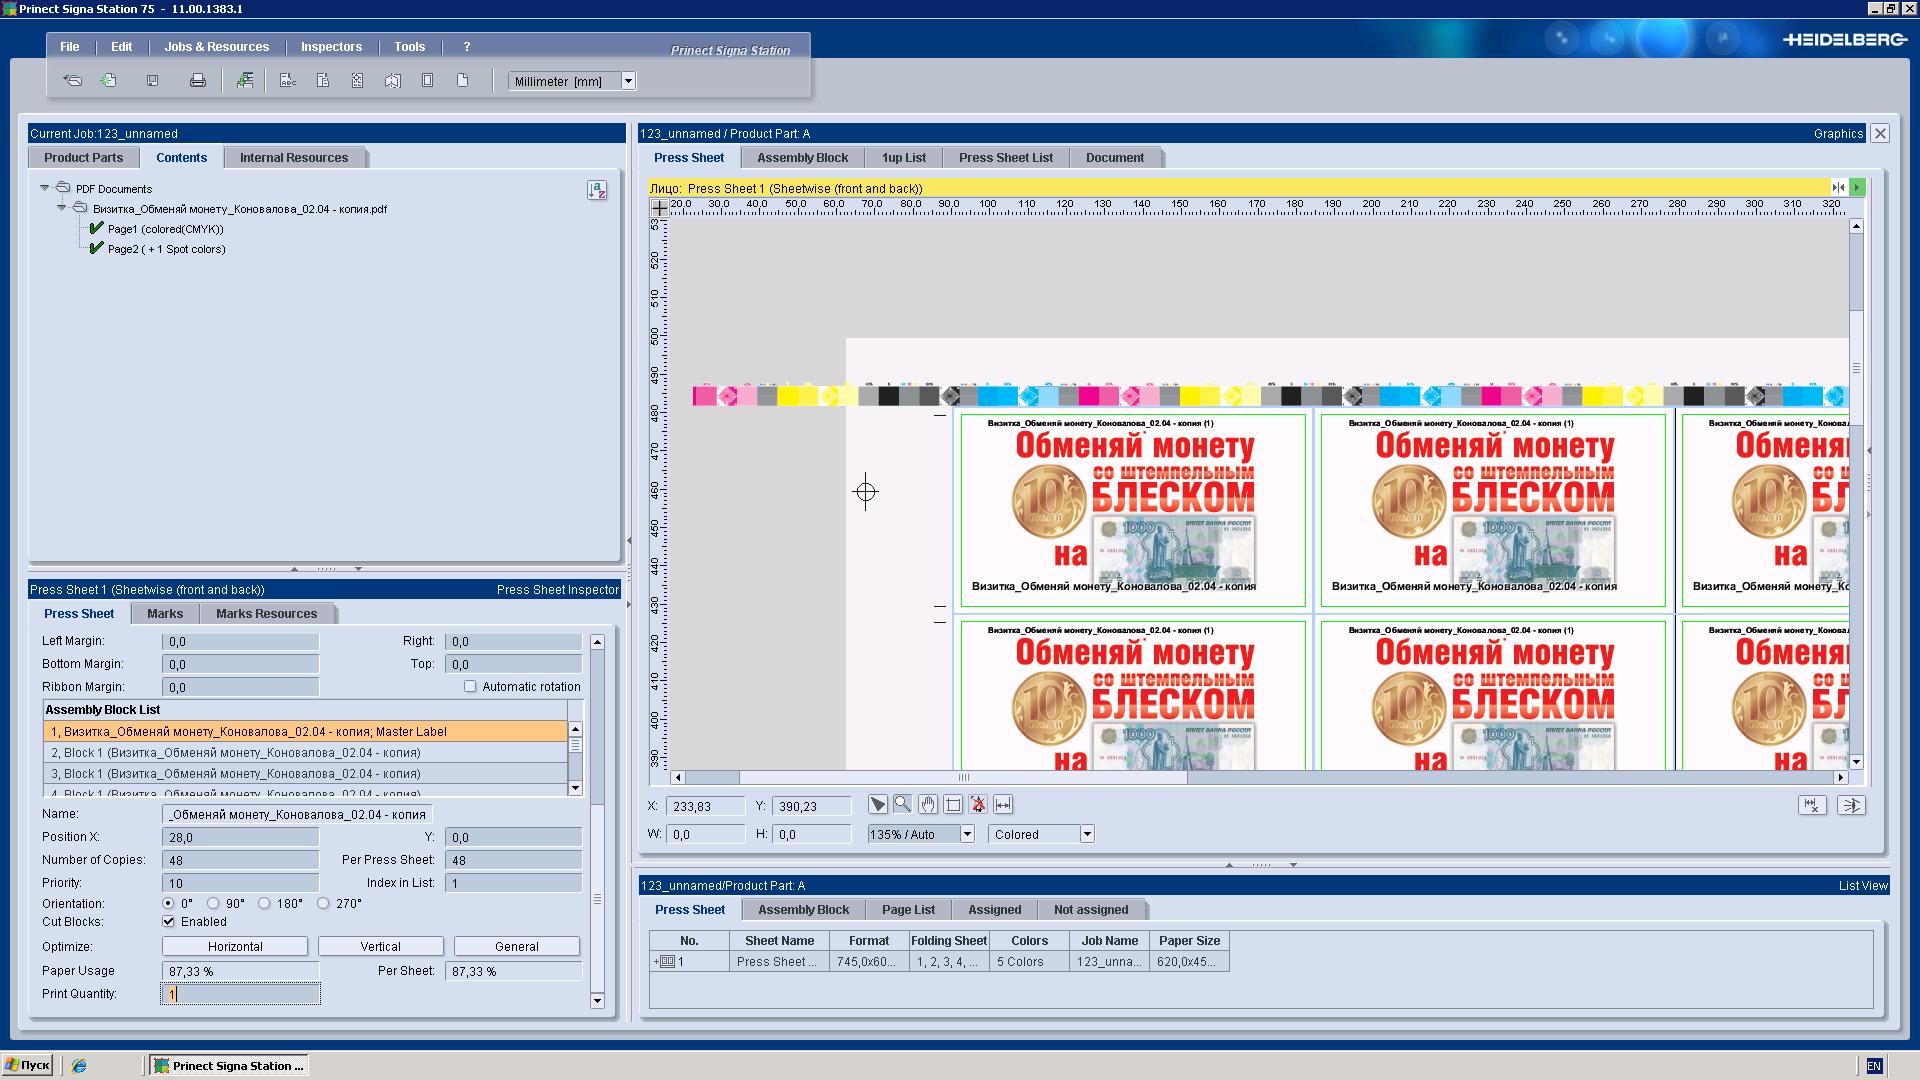Click the Assembly Block List scroll down arrow
The image size is (1920, 1080).
575,788
